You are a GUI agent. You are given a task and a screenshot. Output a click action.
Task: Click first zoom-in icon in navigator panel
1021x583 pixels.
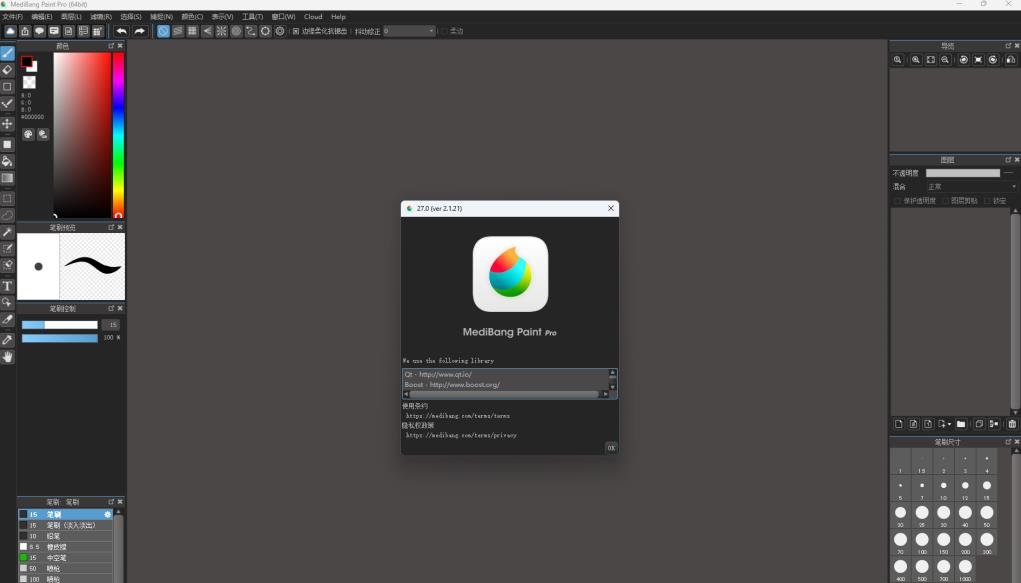(898, 60)
